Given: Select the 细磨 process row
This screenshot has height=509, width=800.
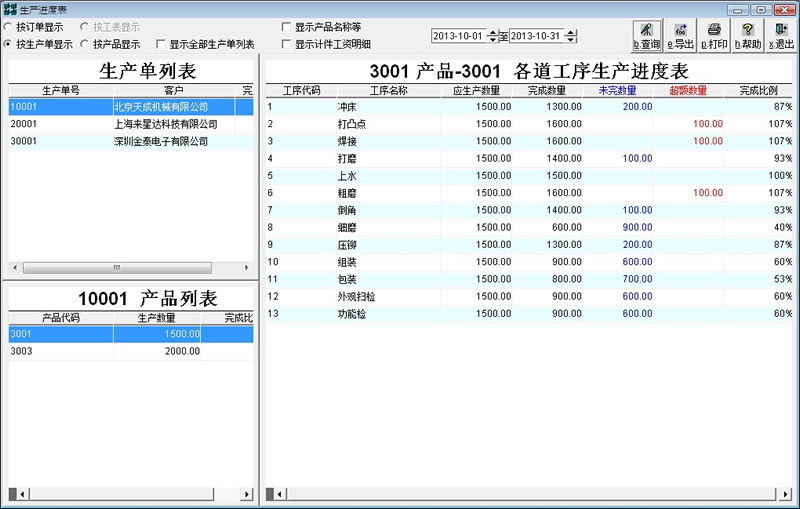Looking at the screenshot, I should click(529, 227).
